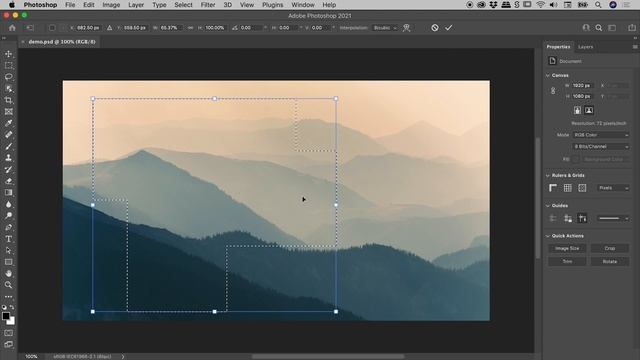Select the Eraser tool
Viewport: 640px width, 360px height.
tap(9, 181)
